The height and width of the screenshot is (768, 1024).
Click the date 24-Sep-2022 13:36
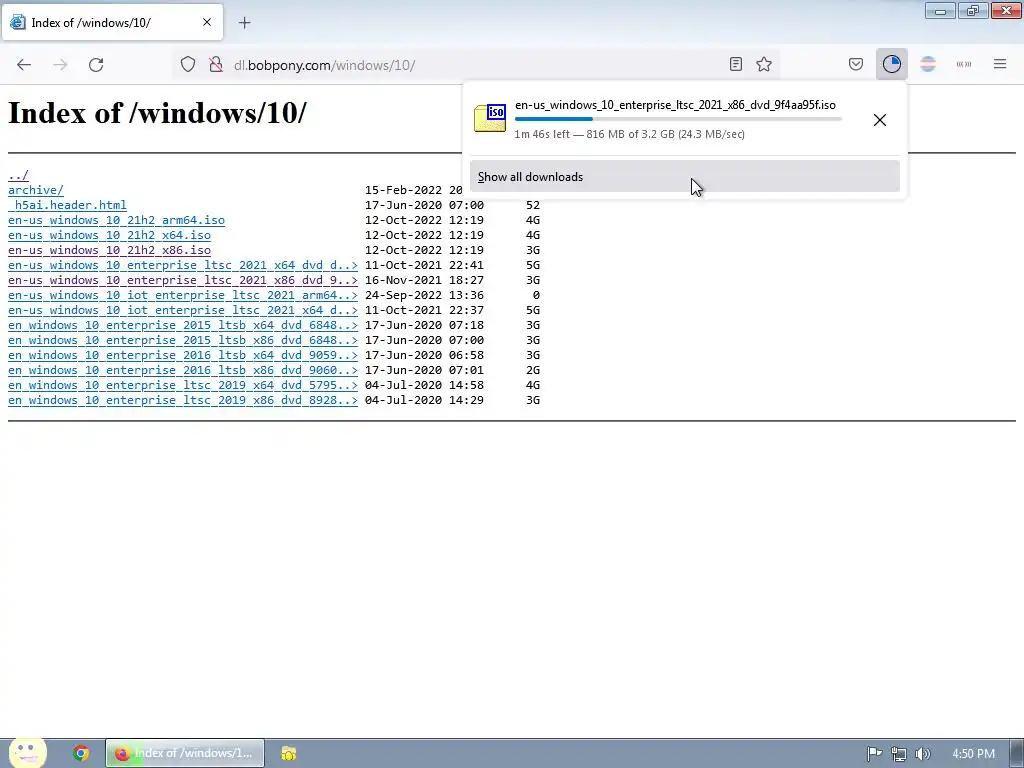424,295
